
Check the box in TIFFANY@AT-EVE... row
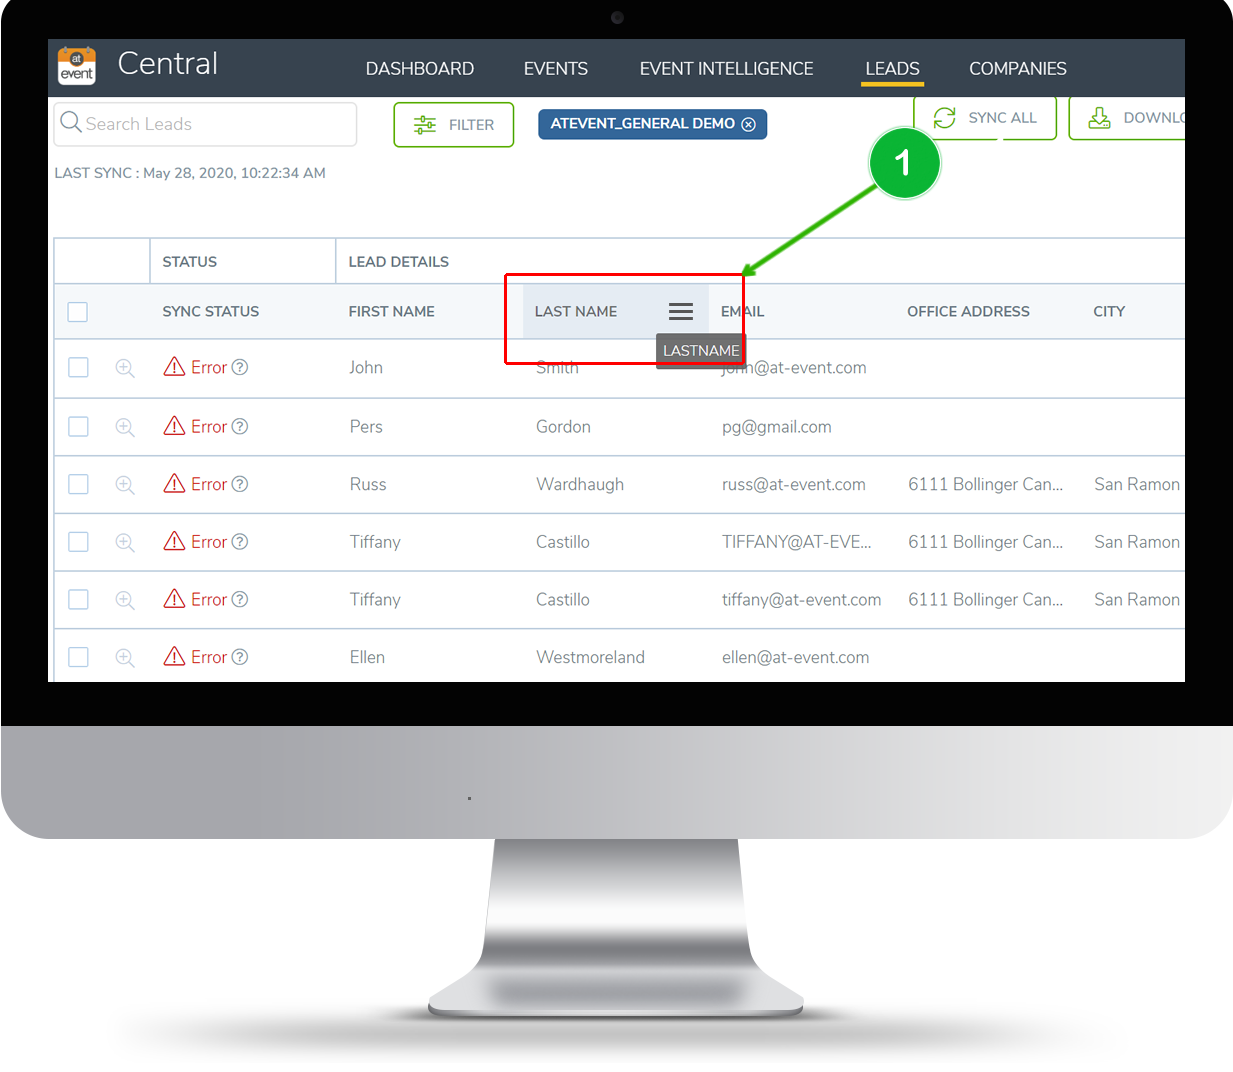78,541
